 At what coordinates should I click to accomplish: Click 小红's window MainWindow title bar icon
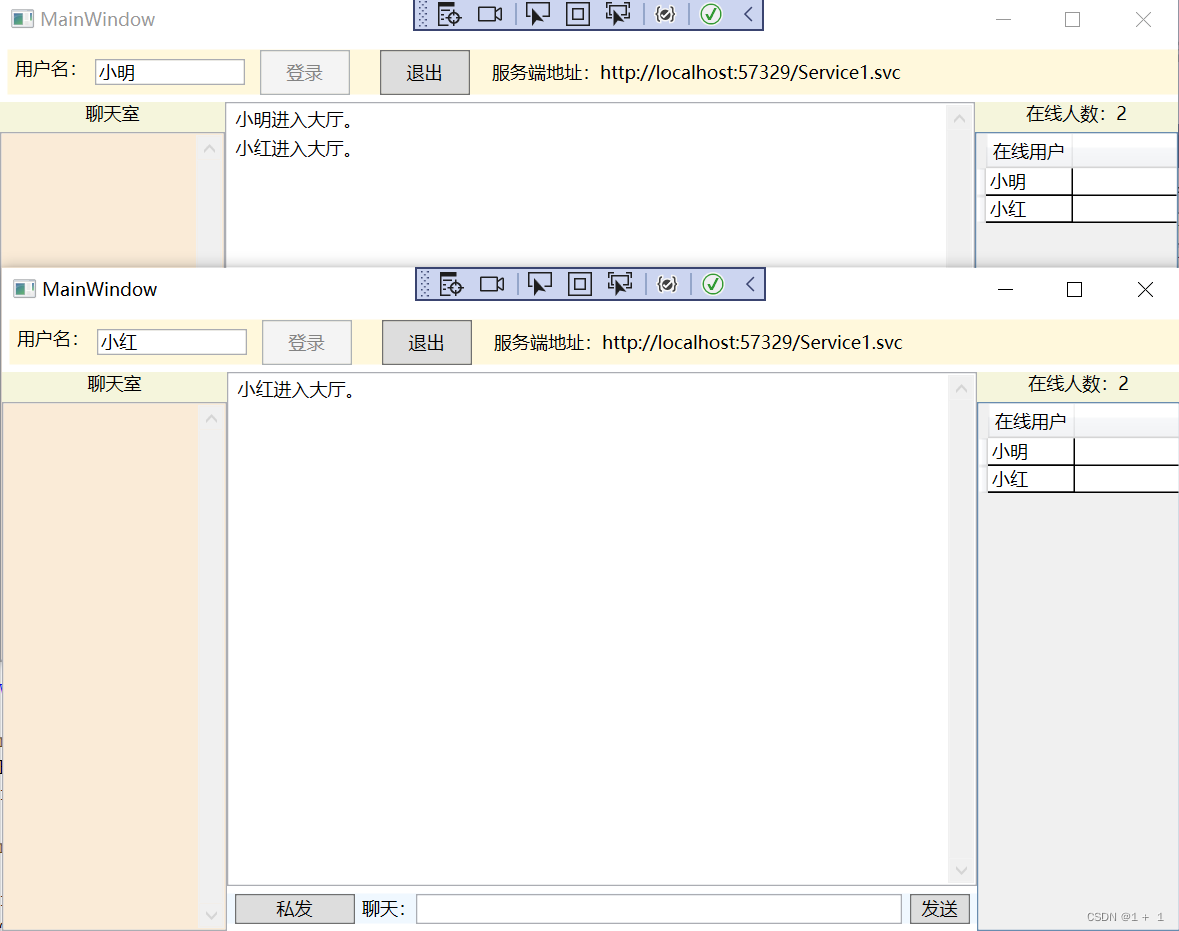(x=22, y=289)
